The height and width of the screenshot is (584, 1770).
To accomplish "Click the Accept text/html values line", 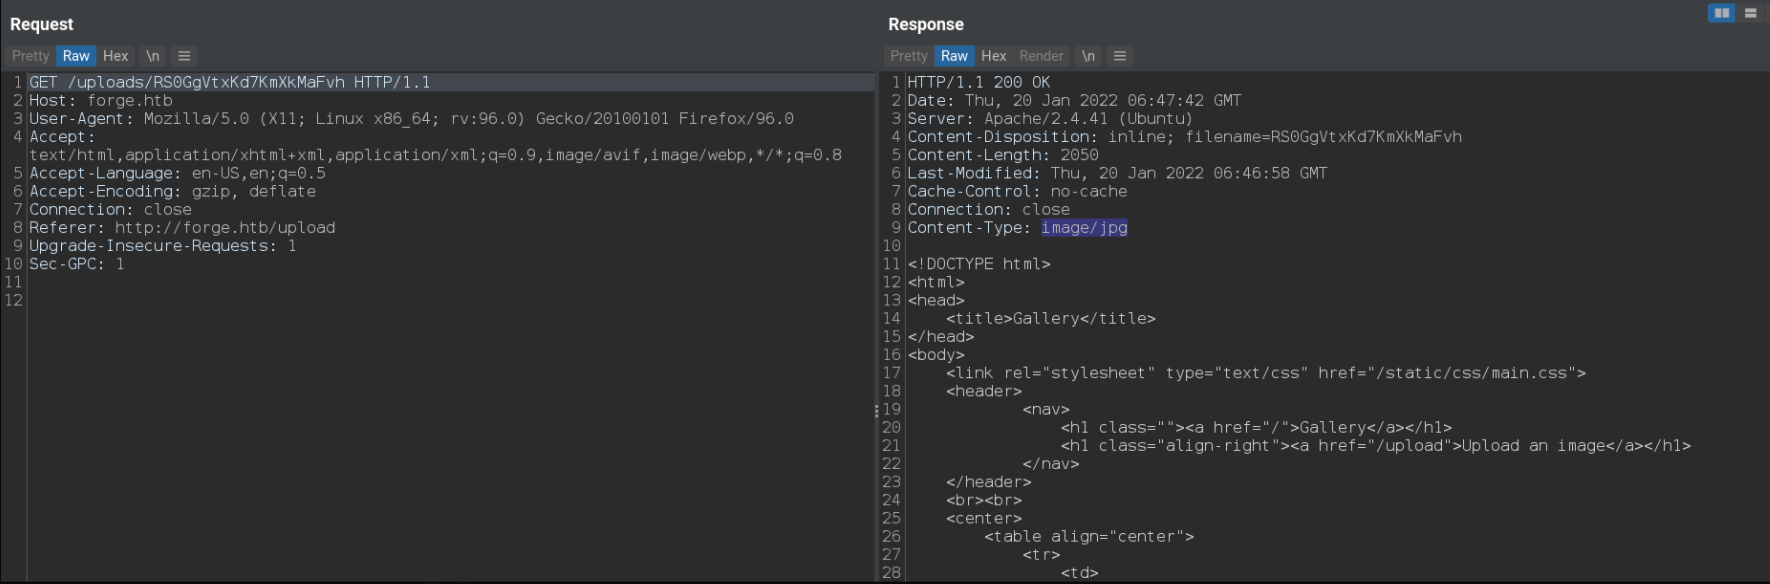I will (x=435, y=155).
